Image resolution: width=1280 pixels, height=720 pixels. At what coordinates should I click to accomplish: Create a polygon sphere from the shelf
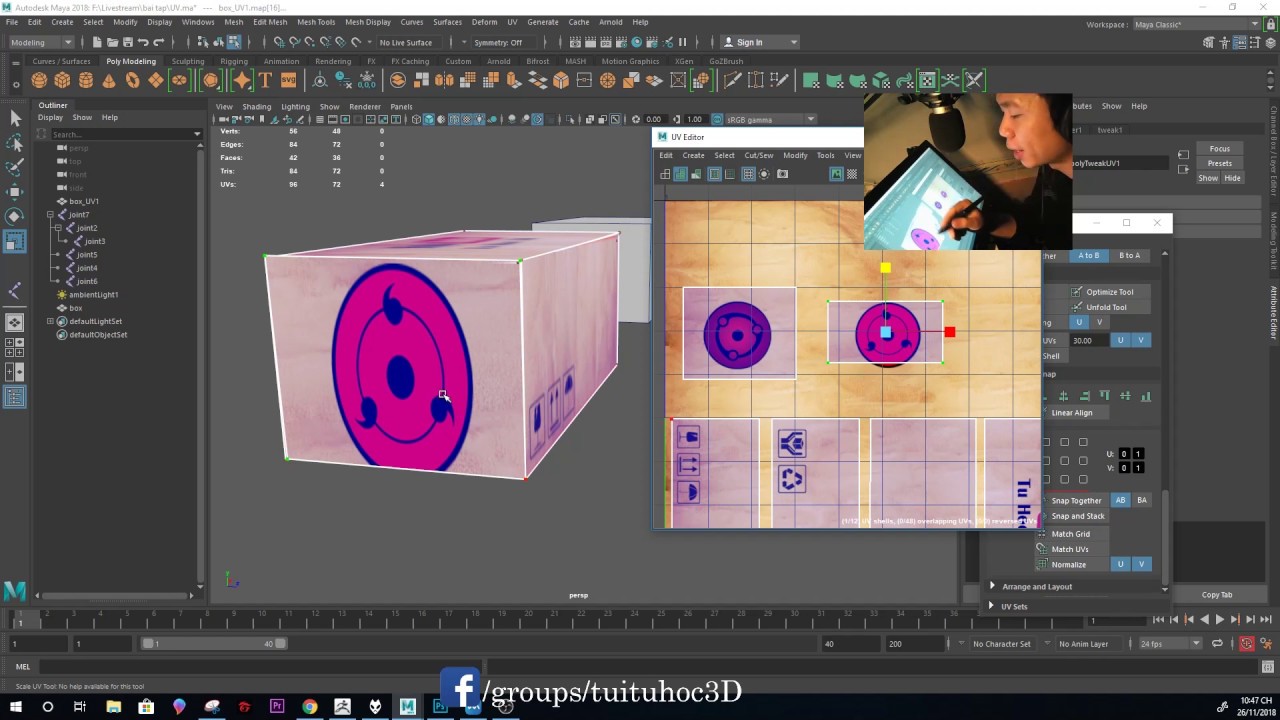click(39, 81)
